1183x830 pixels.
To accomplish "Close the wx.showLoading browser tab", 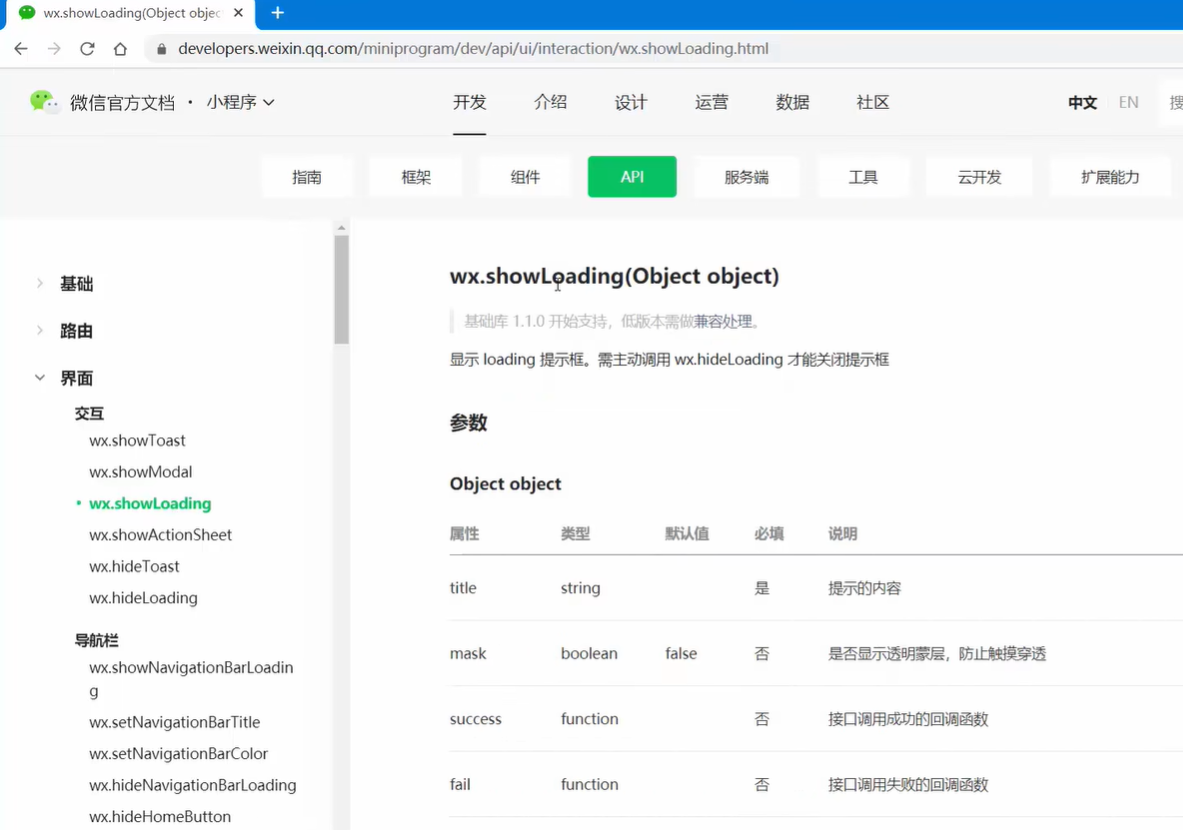I will pyautogui.click(x=238, y=13).
